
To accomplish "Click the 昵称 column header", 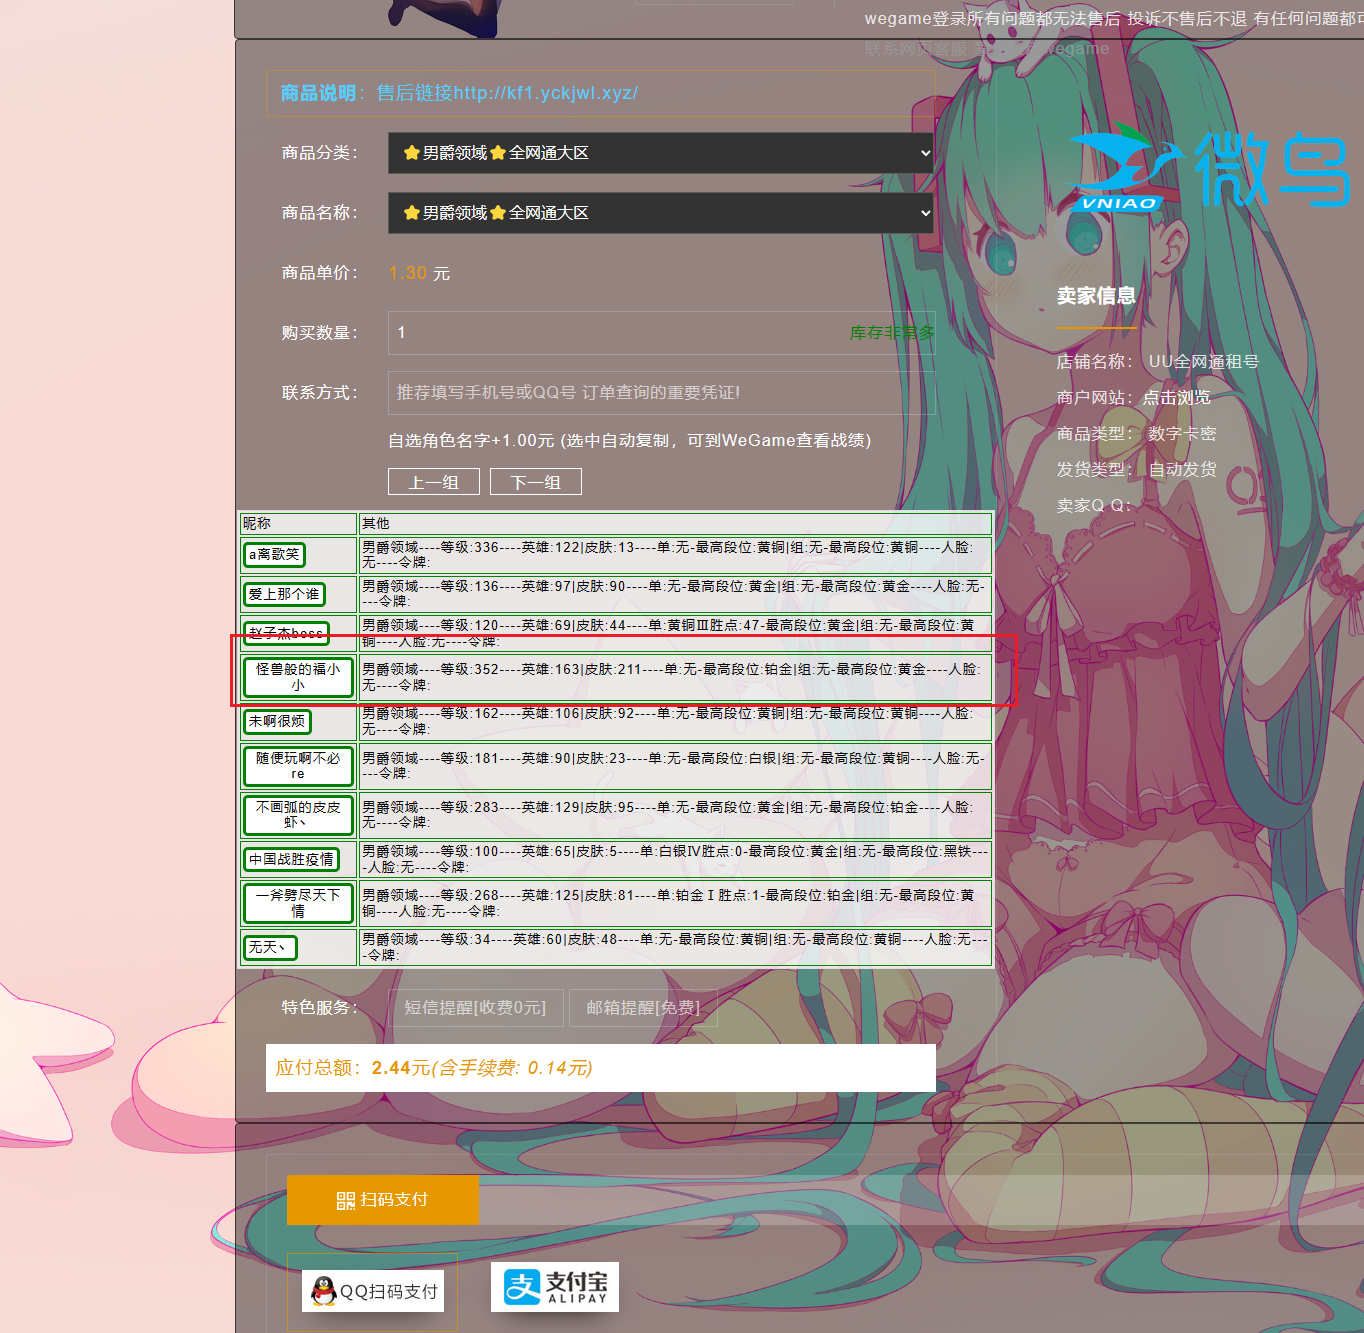I will pyautogui.click(x=298, y=523).
